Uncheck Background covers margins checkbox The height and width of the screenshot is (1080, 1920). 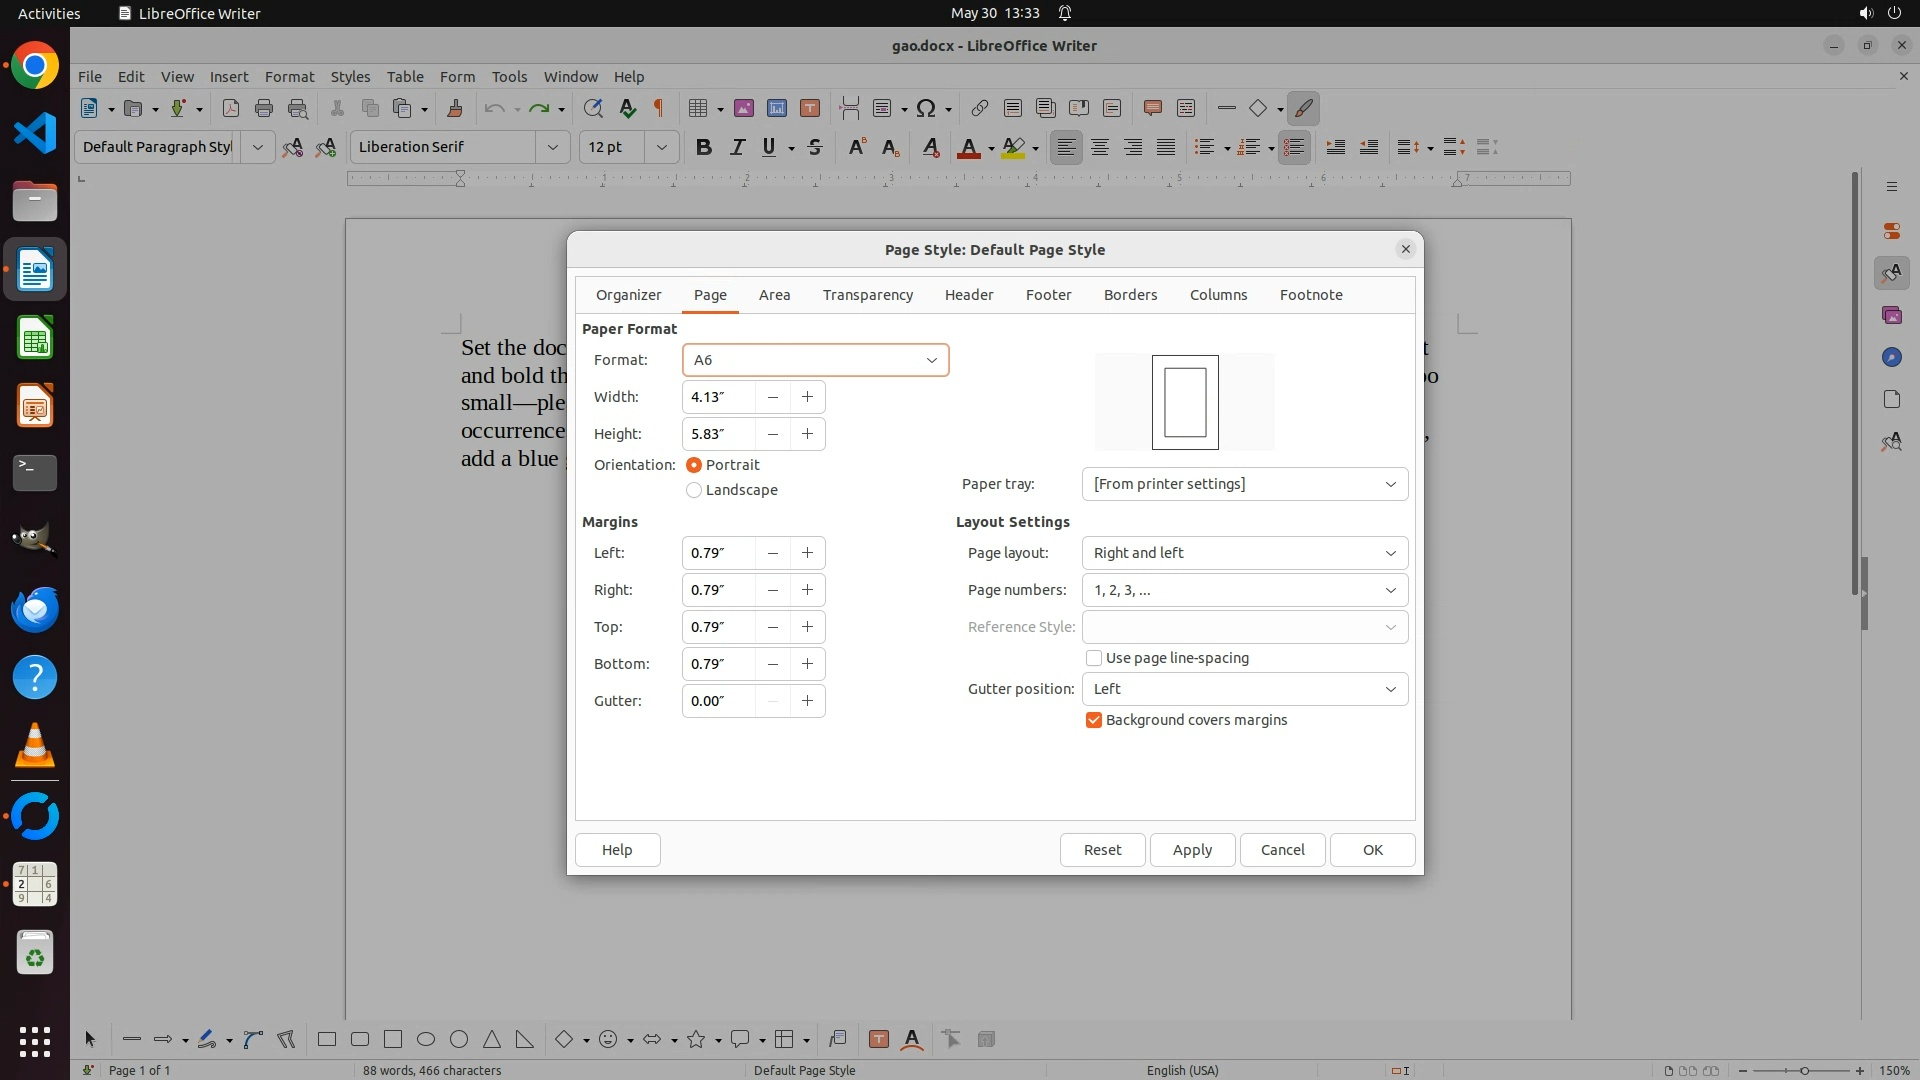[x=1094, y=720]
